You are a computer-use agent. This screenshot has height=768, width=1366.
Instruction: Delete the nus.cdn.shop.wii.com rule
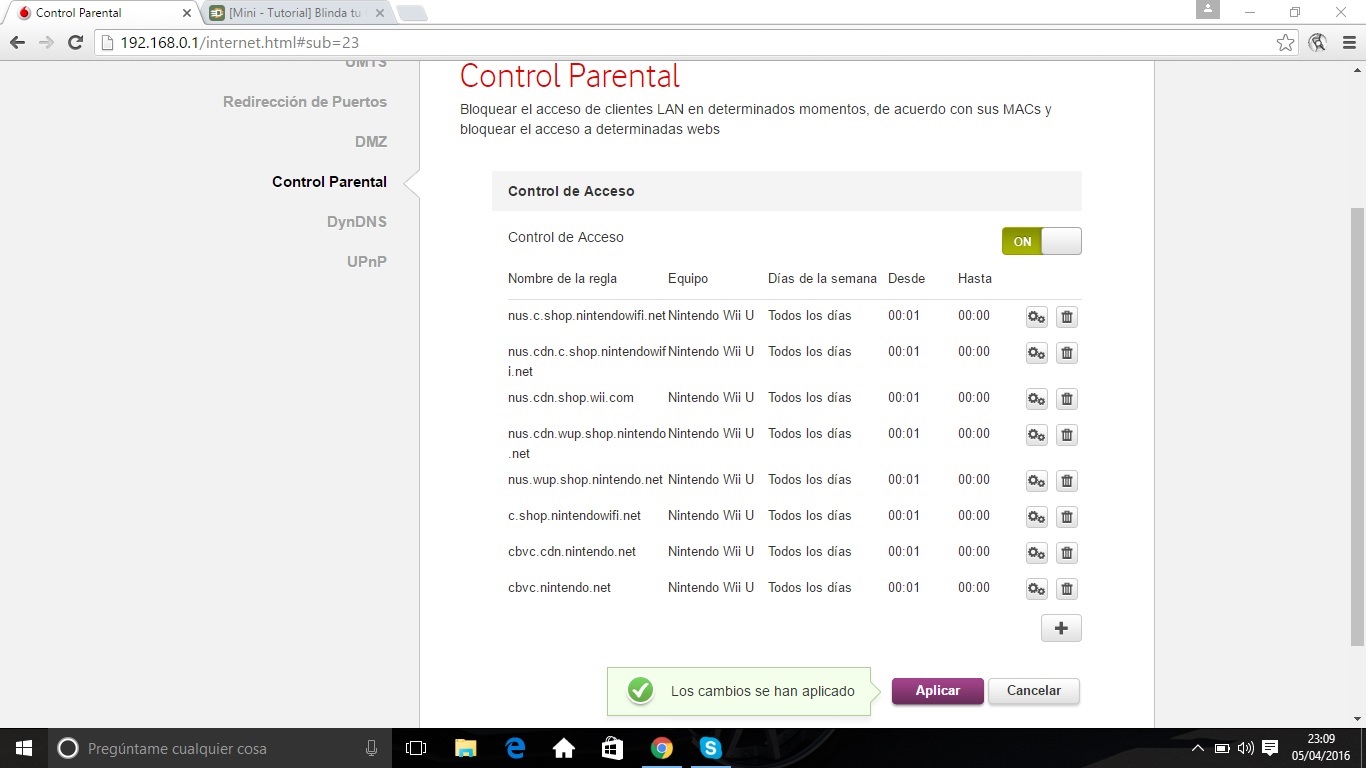1067,399
